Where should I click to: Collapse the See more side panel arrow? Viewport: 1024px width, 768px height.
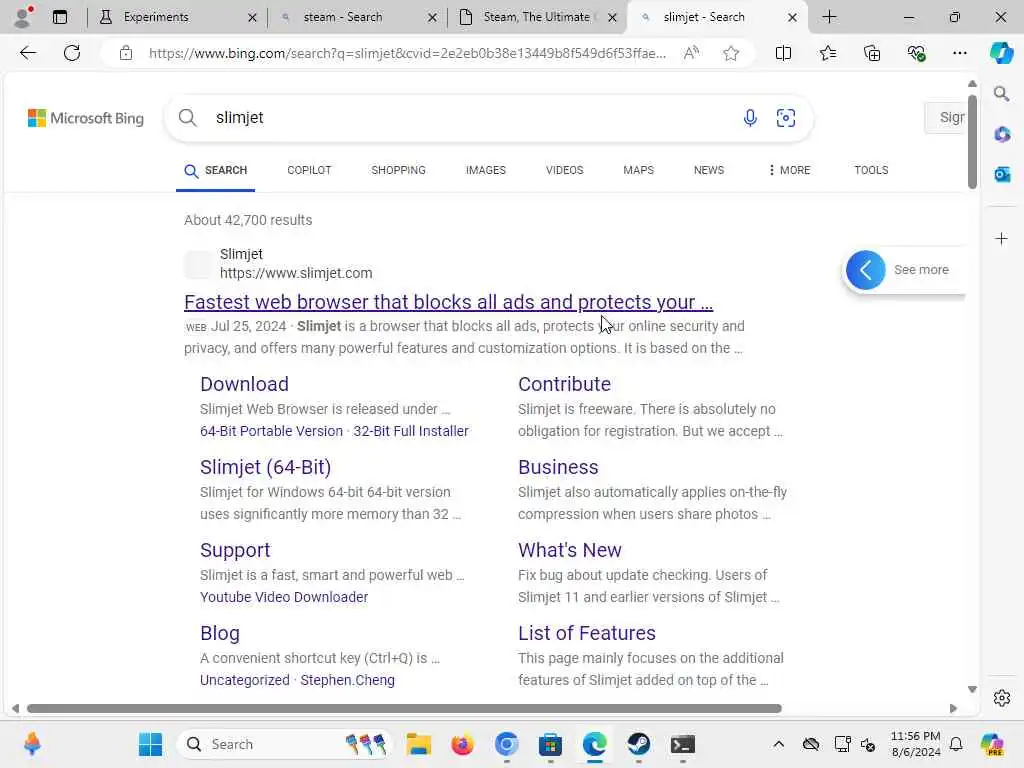tap(865, 270)
